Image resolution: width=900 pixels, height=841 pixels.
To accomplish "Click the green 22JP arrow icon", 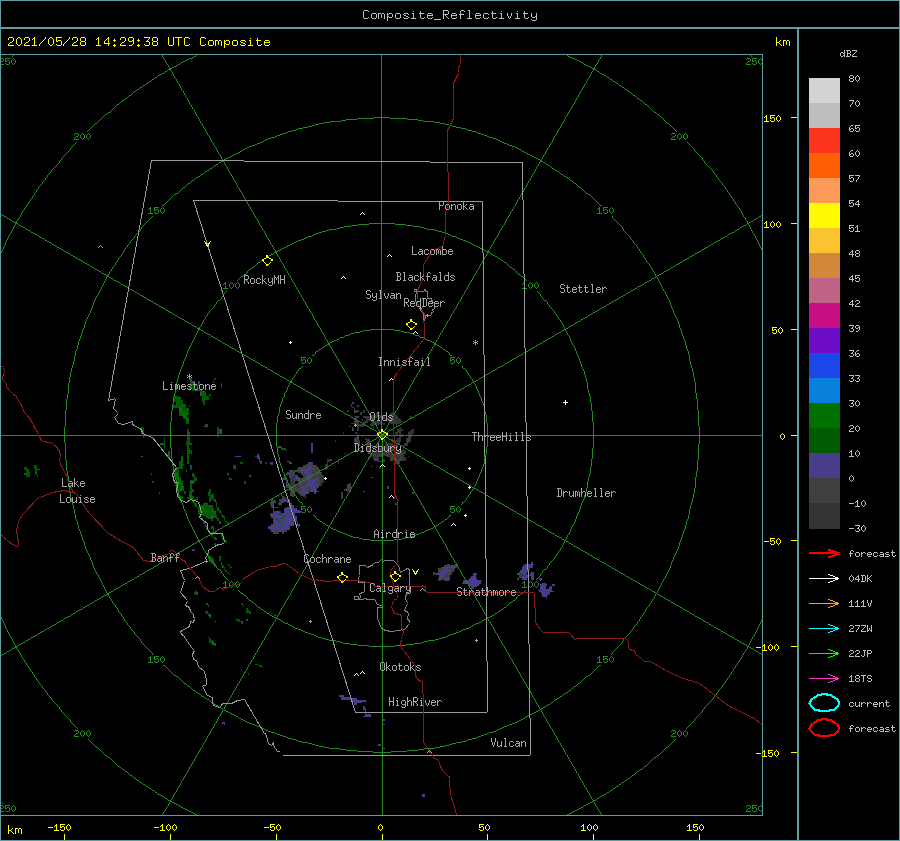I will [x=824, y=653].
